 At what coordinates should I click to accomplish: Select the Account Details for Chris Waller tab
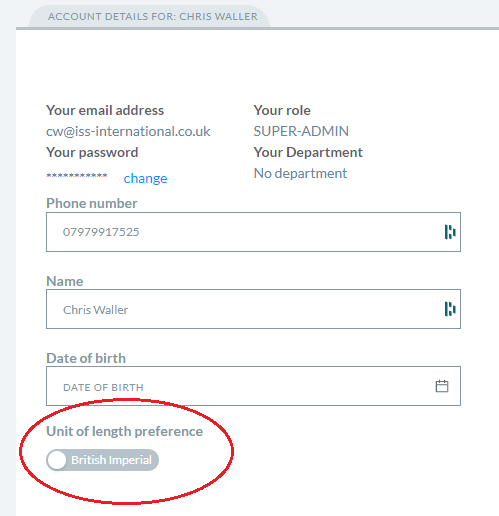153,16
